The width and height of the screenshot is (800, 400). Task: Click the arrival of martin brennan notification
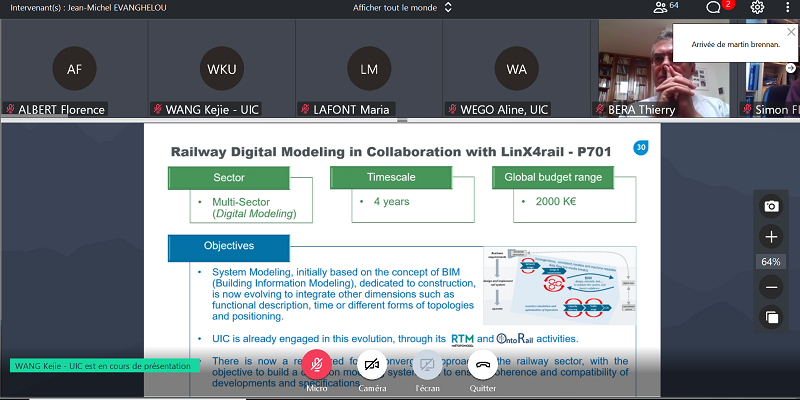[x=735, y=44]
